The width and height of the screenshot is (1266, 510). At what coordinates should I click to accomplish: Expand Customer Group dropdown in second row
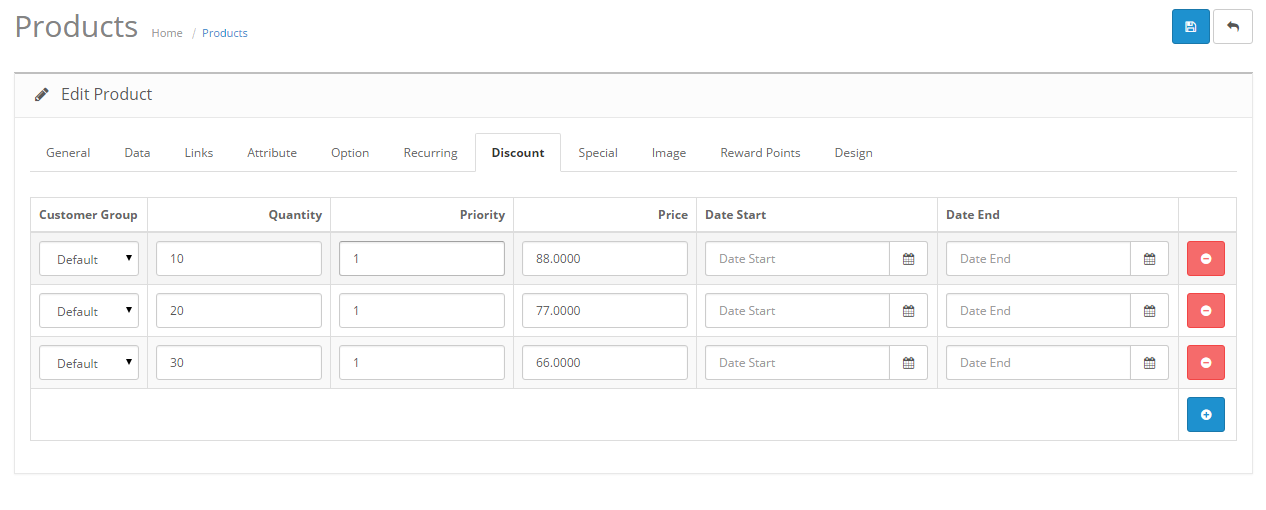(x=89, y=311)
